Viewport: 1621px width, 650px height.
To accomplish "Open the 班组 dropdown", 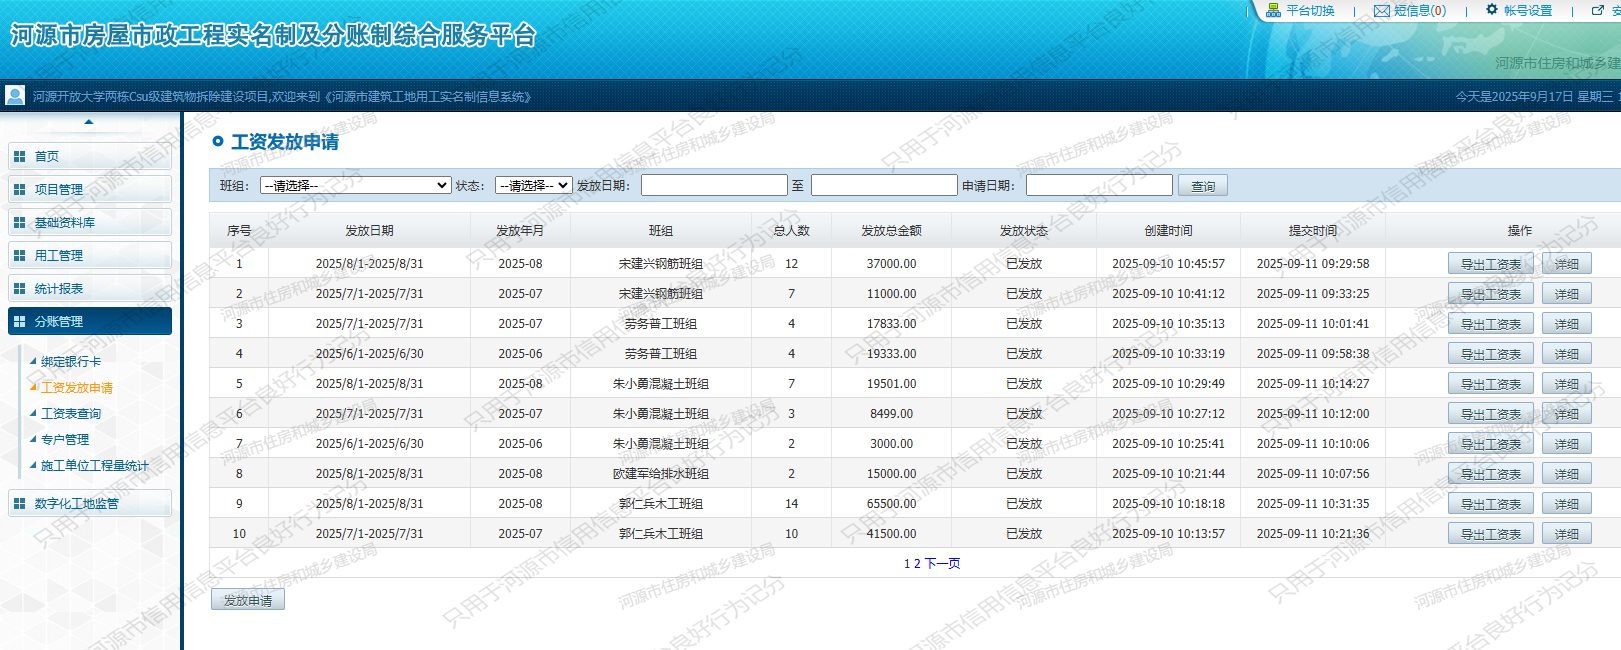I will click(356, 185).
